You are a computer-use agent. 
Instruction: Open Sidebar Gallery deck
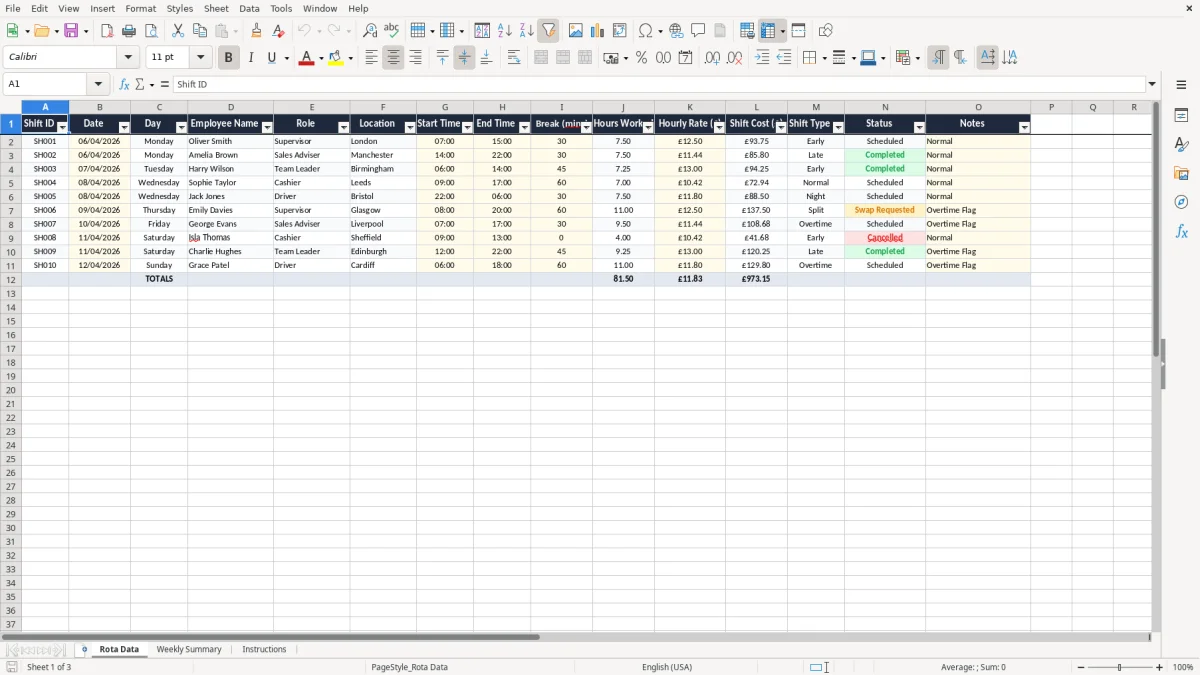click(x=1182, y=174)
